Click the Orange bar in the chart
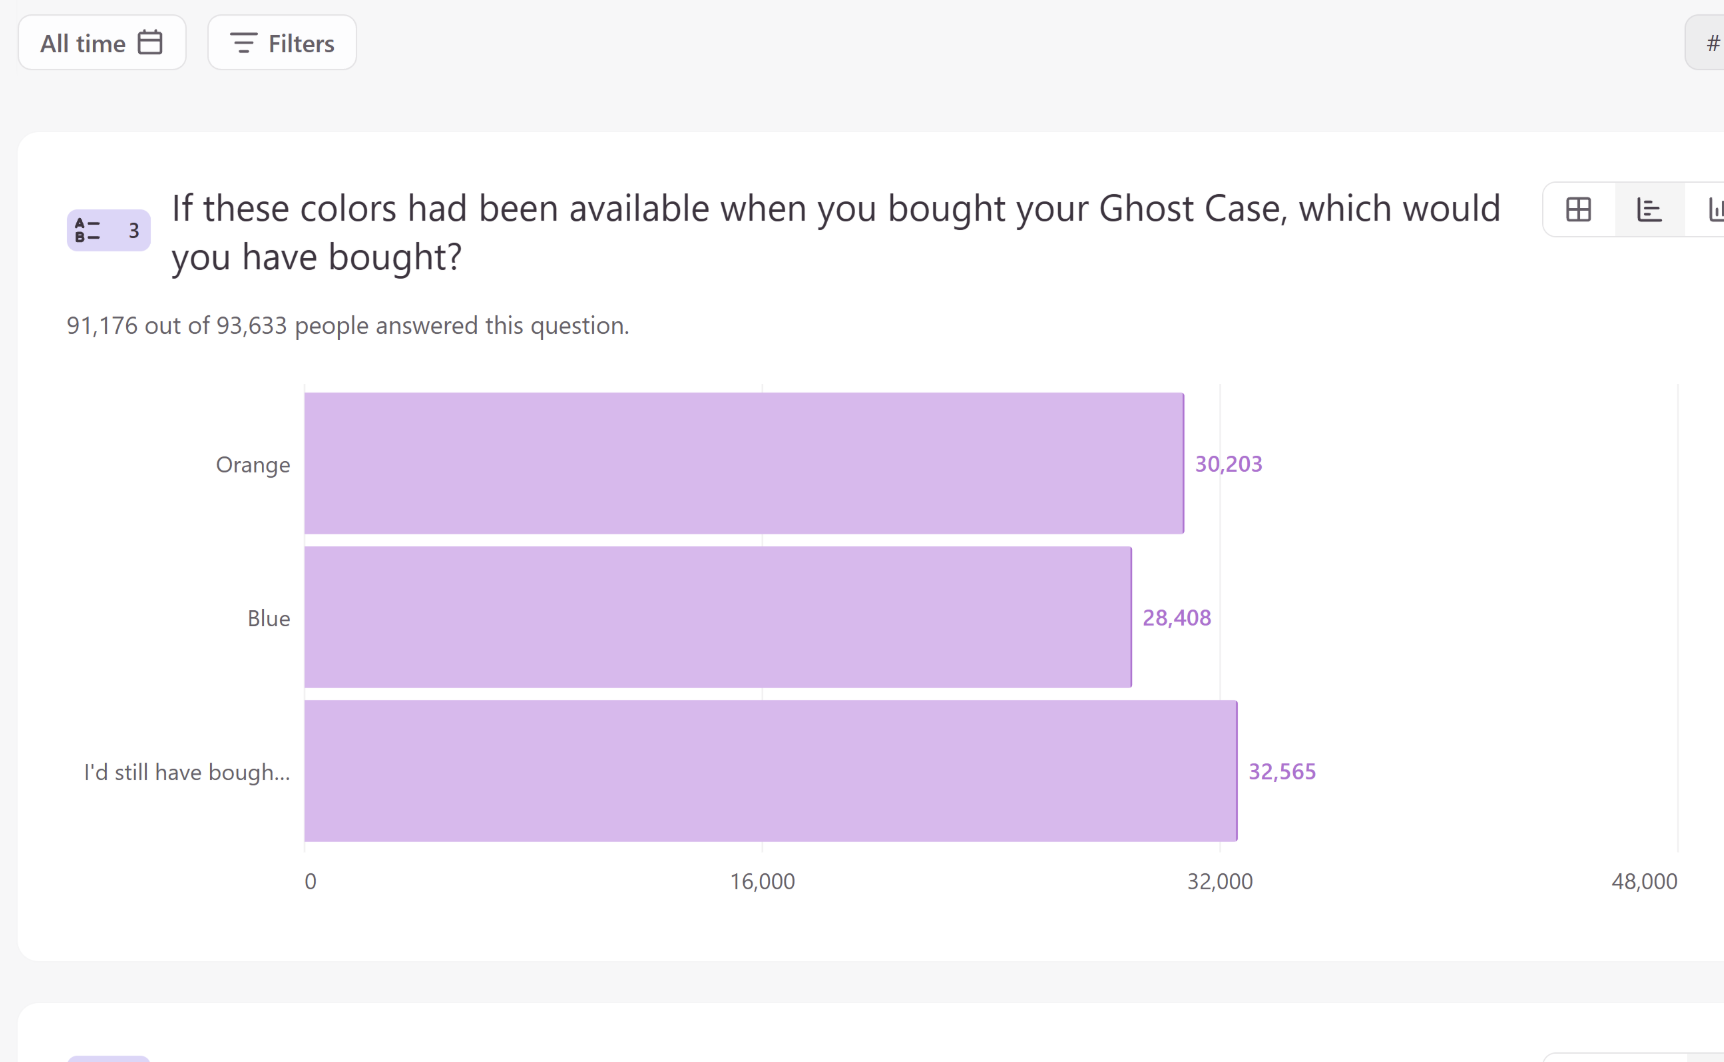This screenshot has height=1062, width=1724. click(744, 463)
